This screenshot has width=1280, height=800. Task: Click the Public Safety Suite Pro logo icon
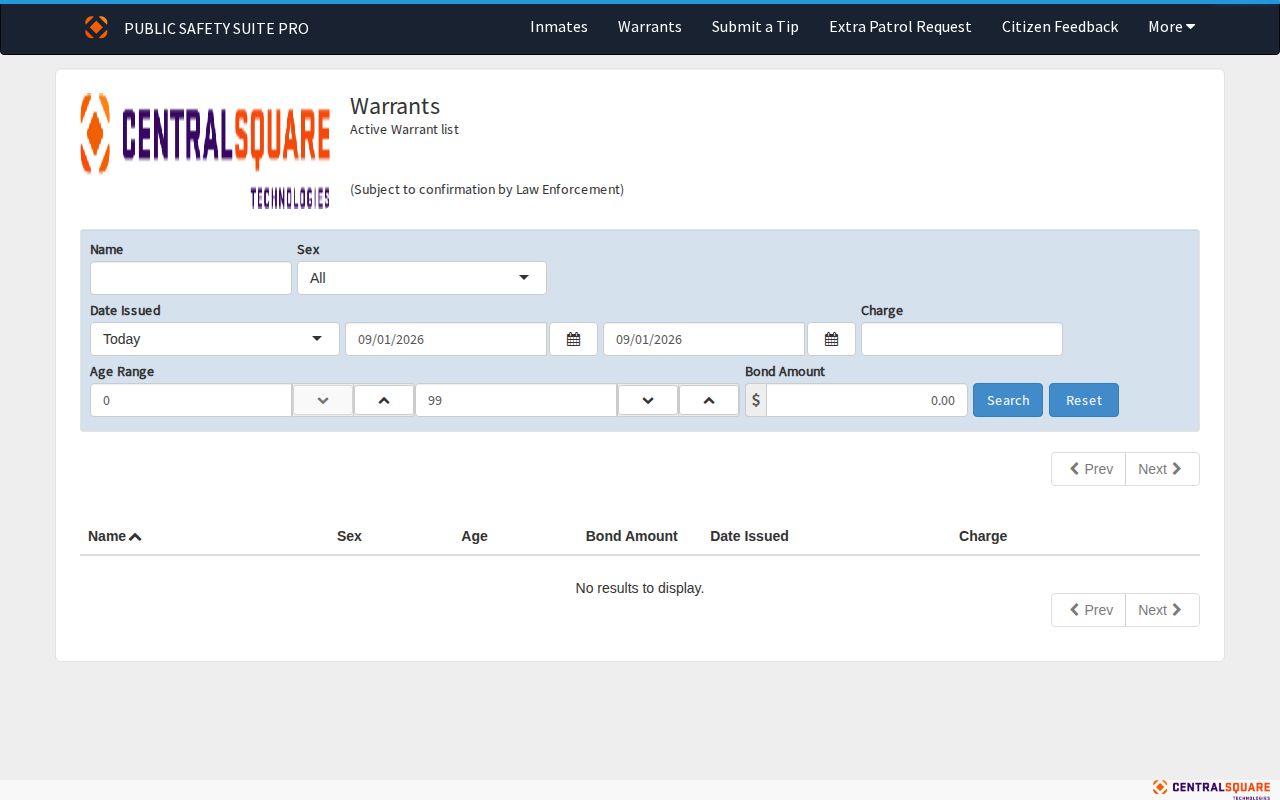(96, 27)
